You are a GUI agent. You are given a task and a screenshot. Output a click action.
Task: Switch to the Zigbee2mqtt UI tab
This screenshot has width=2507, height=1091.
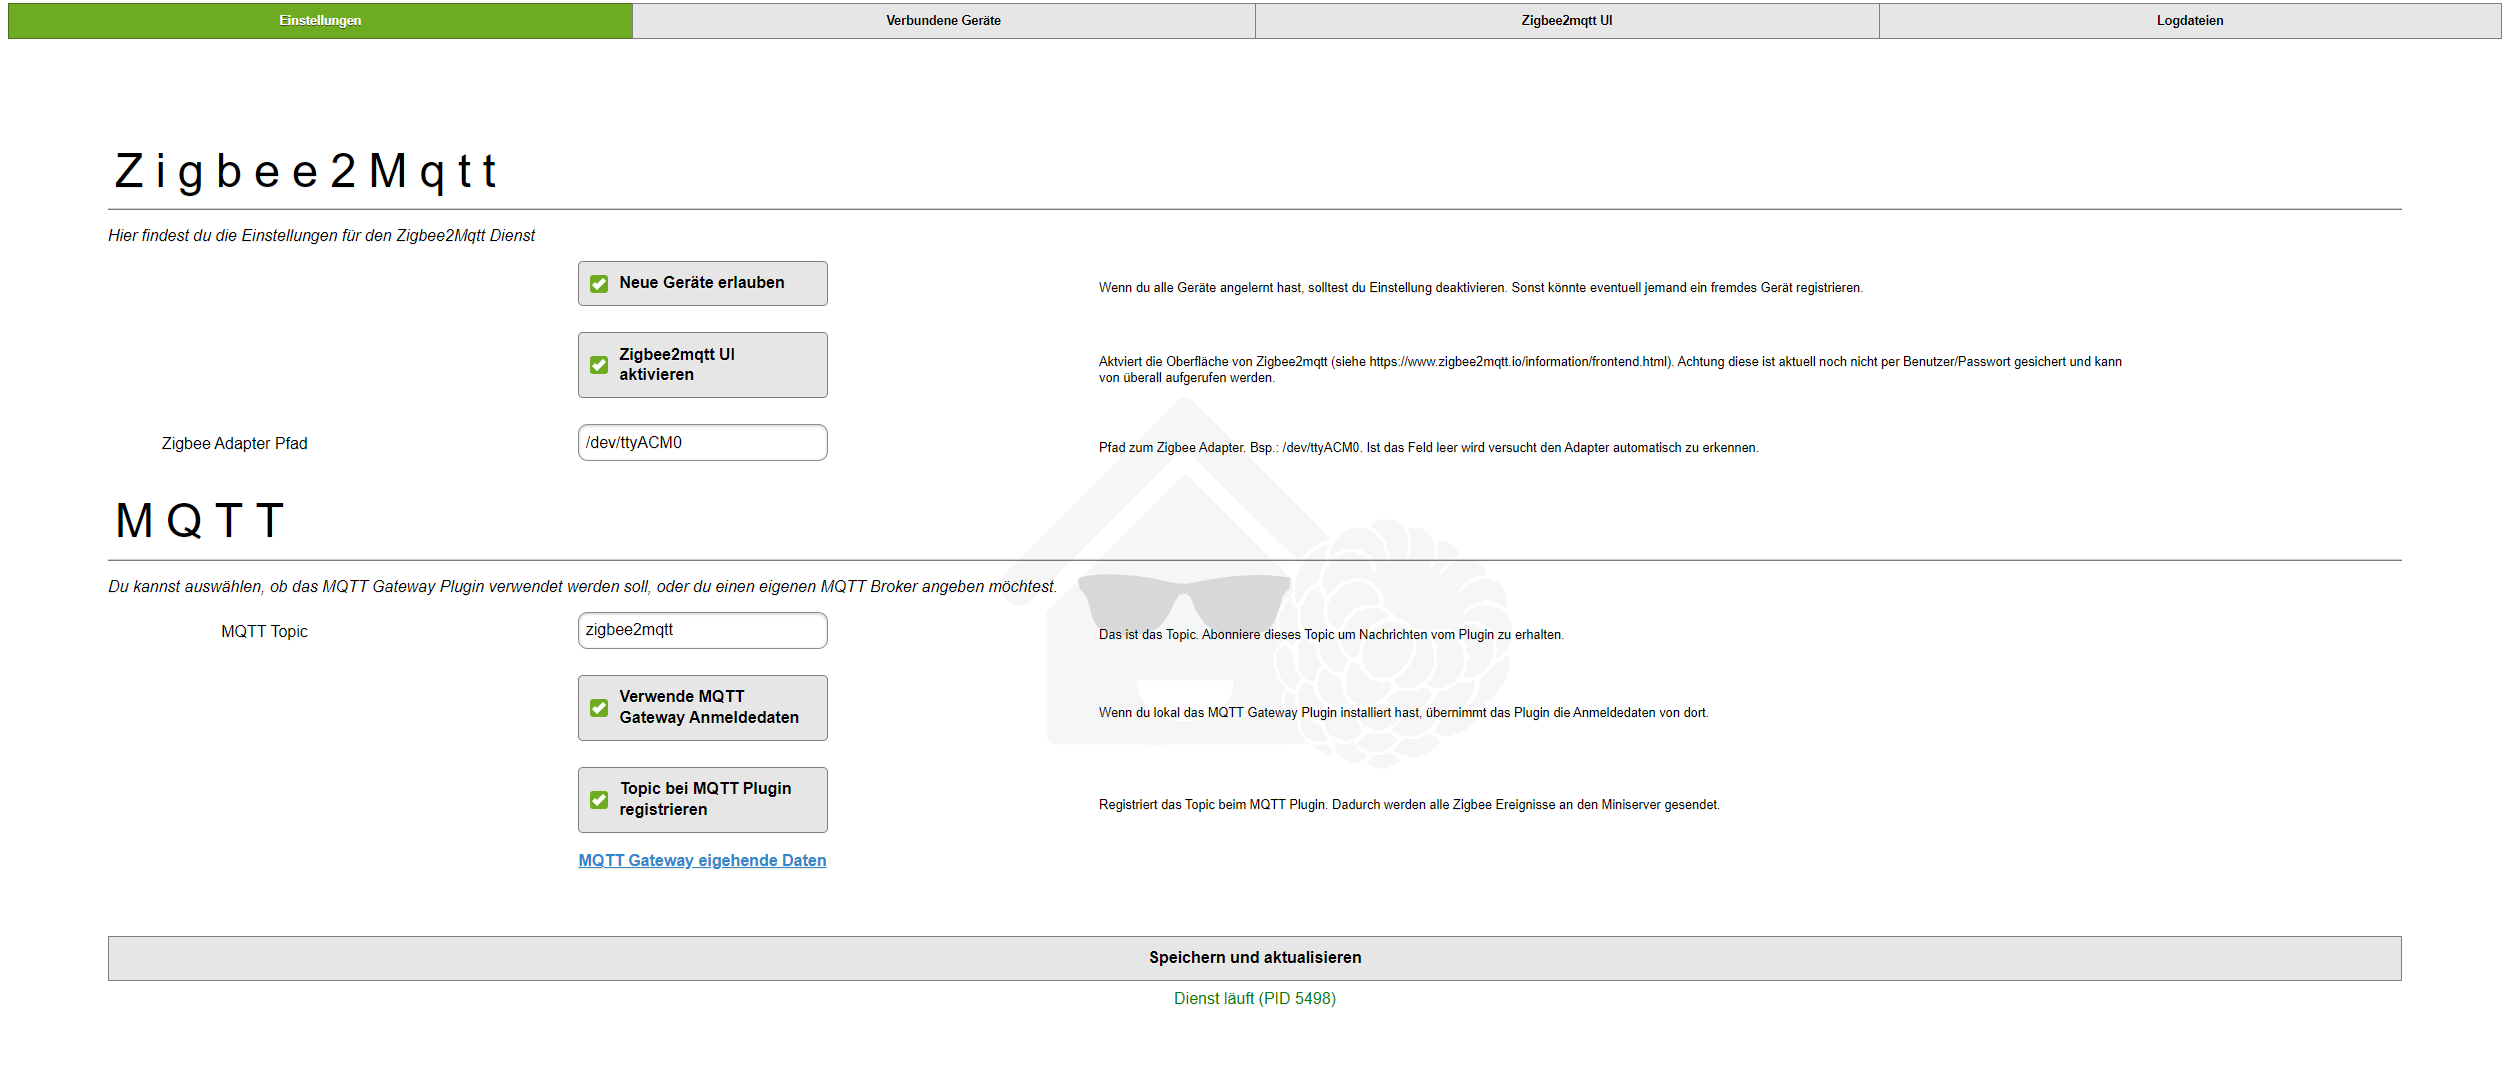[1566, 21]
